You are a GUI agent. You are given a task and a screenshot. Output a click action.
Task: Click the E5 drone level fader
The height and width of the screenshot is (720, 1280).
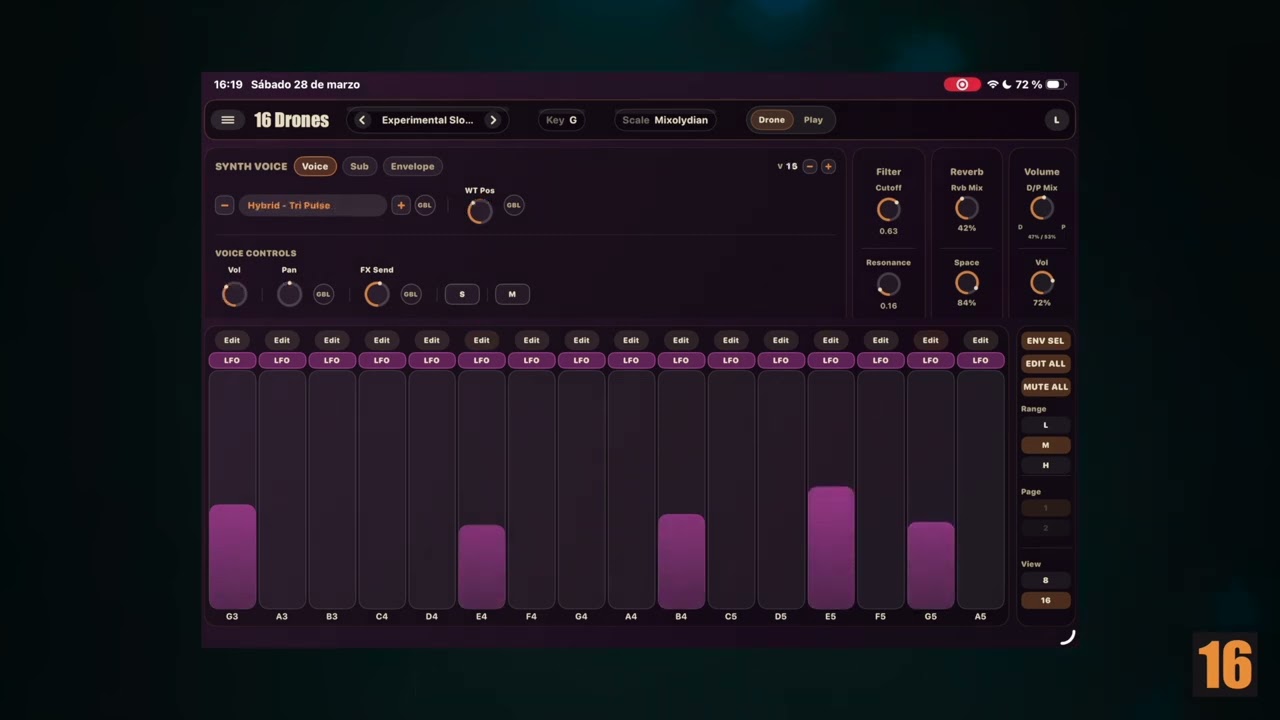pyautogui.click(x=830, y=489)
